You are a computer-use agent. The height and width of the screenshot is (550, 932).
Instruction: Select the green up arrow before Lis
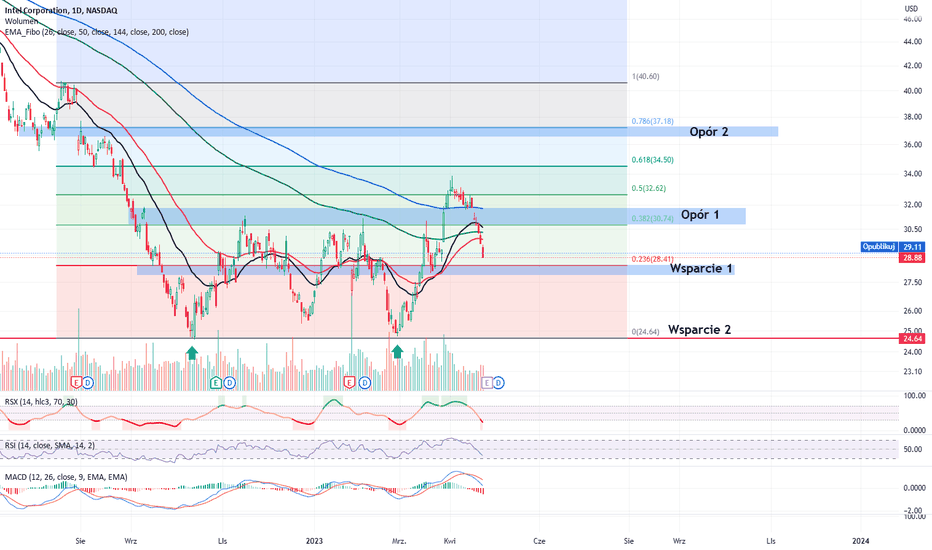pyautogui.click(x=191, y=353)
